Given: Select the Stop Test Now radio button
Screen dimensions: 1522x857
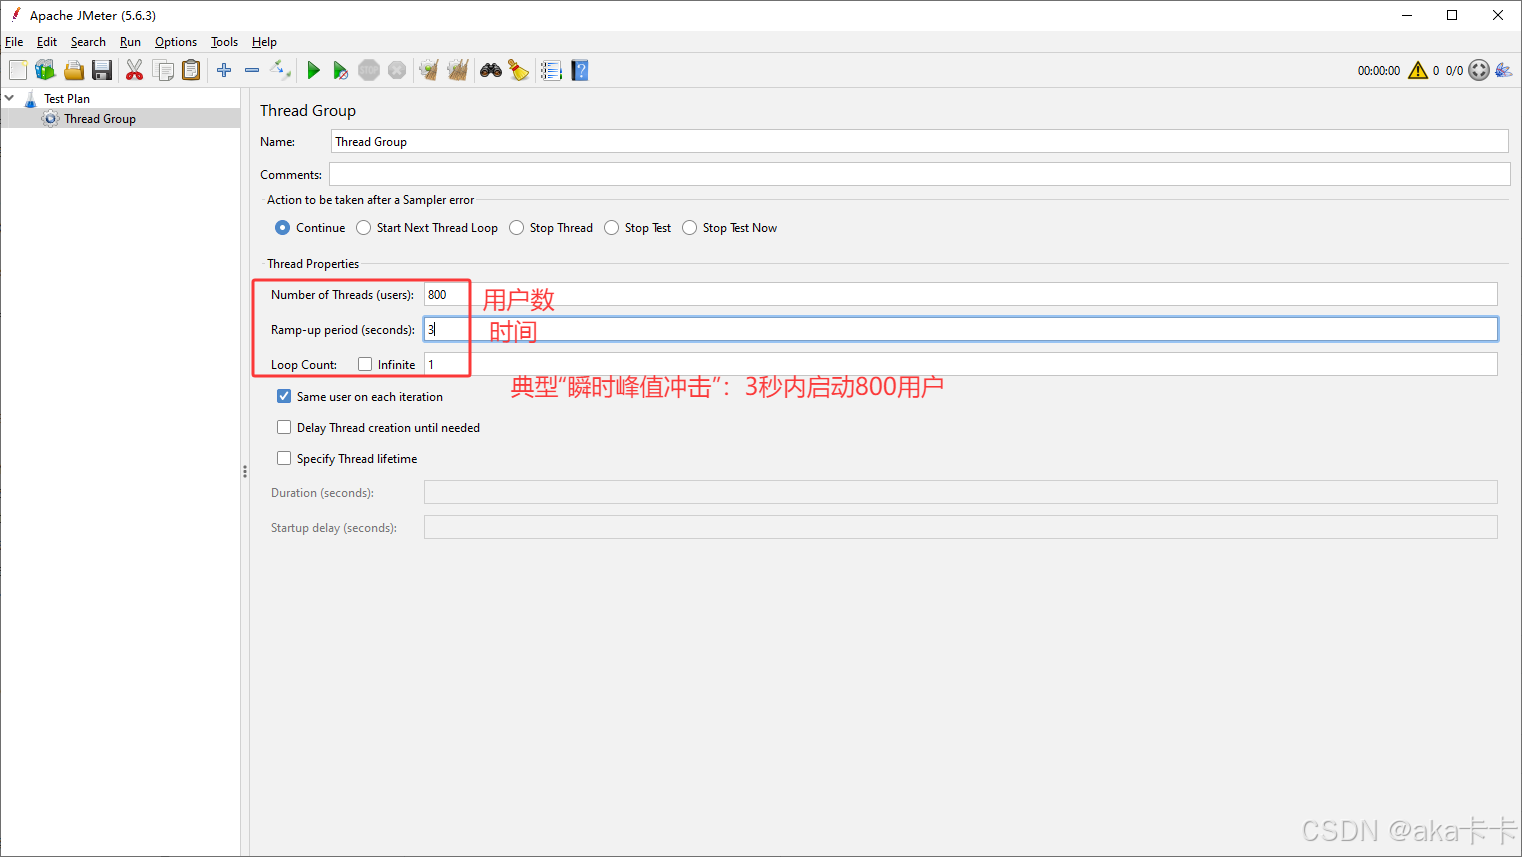Looking at the screenshot, I should tap(689, 228).
